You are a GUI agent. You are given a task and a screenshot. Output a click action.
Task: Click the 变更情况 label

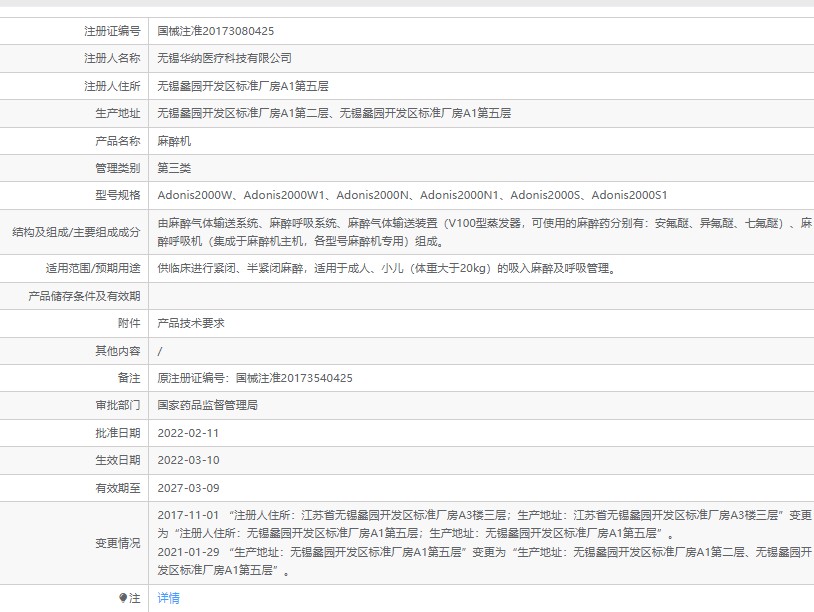pos(118,543)
